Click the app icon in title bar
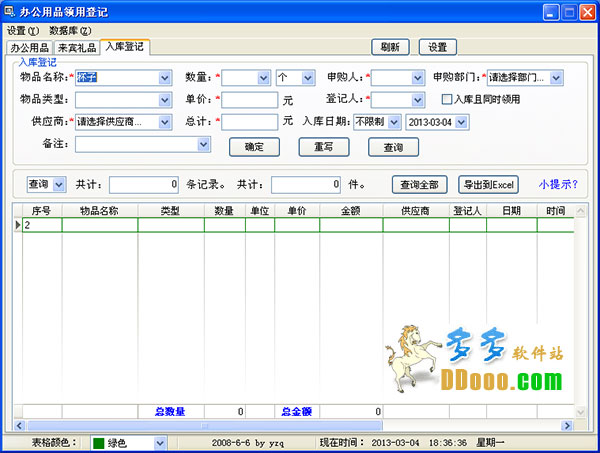600x453 pixels. click(9, 11)
